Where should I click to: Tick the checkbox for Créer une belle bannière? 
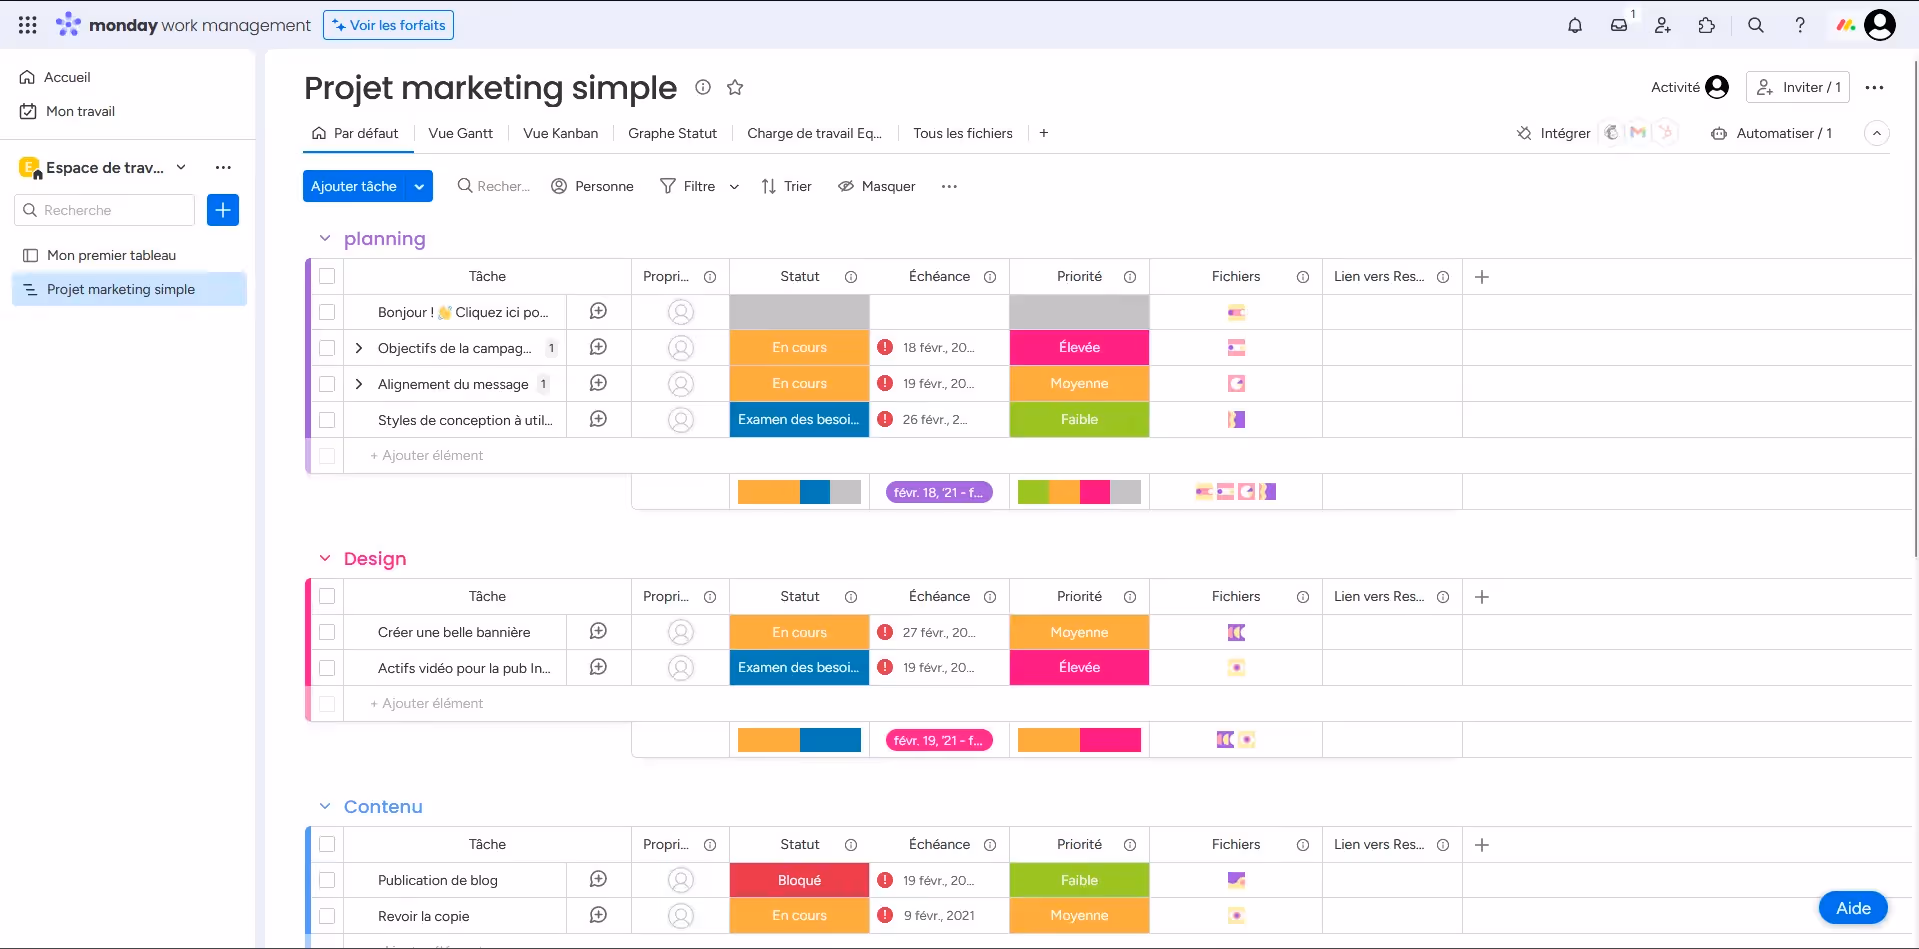[x=327, y=632]
